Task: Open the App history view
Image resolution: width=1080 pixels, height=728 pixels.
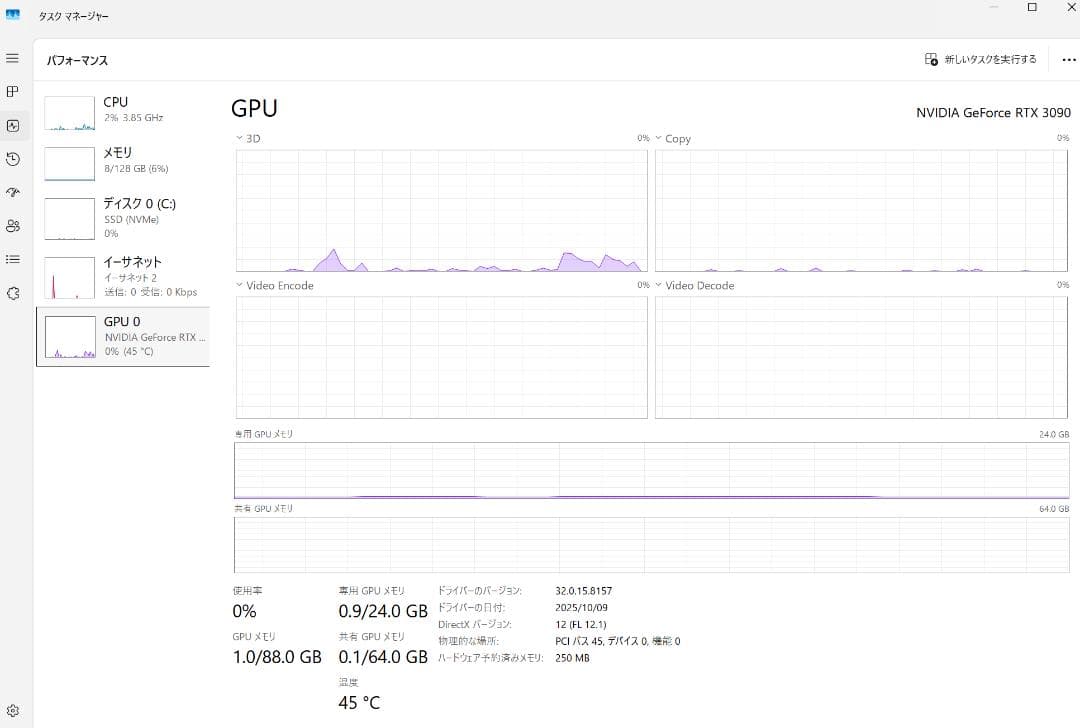Action: [x=12, y=159]
